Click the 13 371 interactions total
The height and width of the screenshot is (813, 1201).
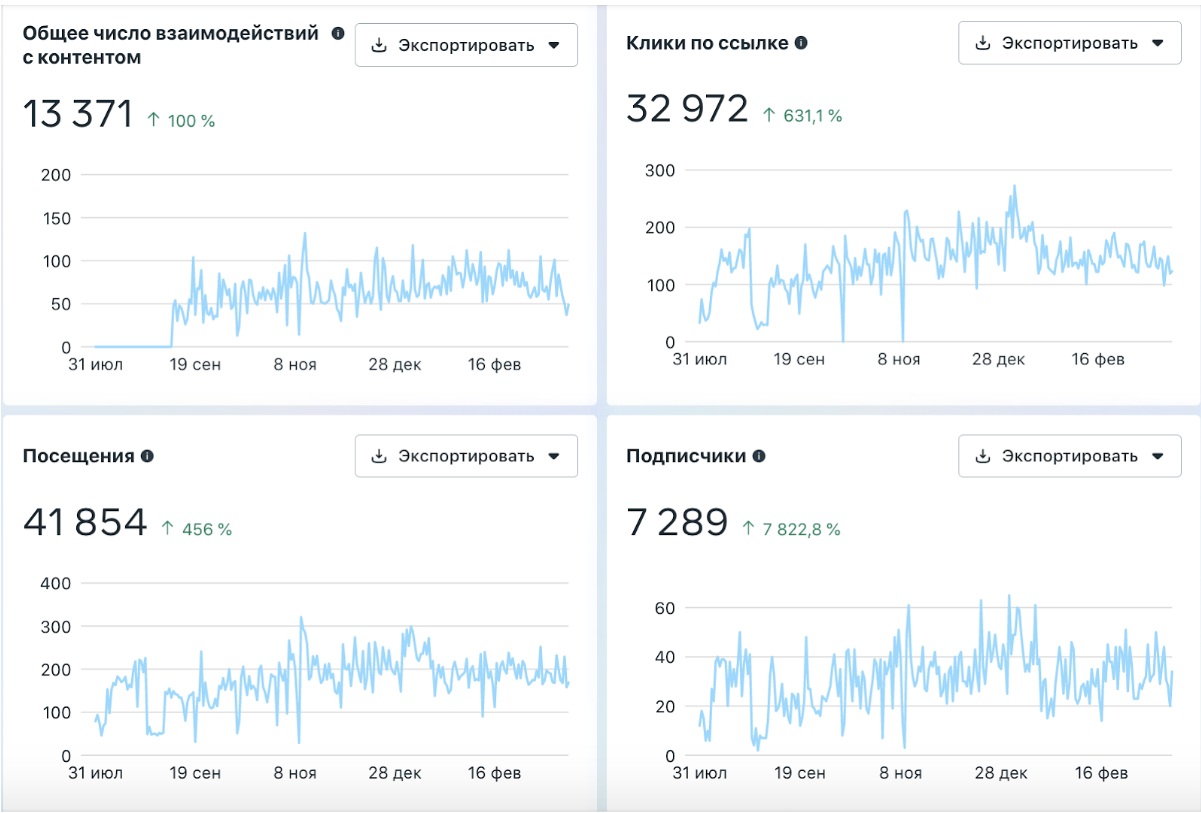click(78, 114)
